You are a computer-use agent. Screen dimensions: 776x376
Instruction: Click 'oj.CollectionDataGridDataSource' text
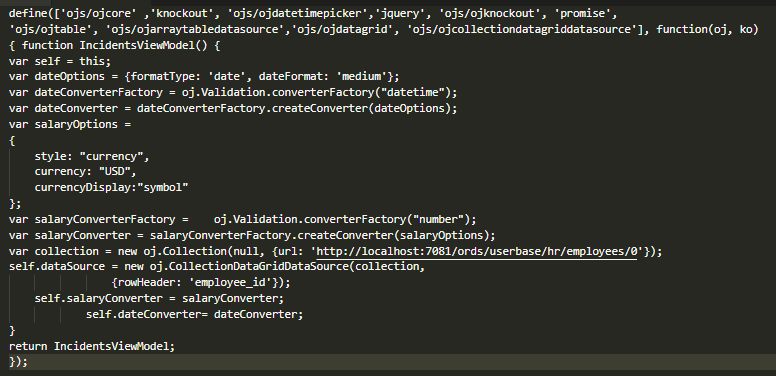coord(249,267)
